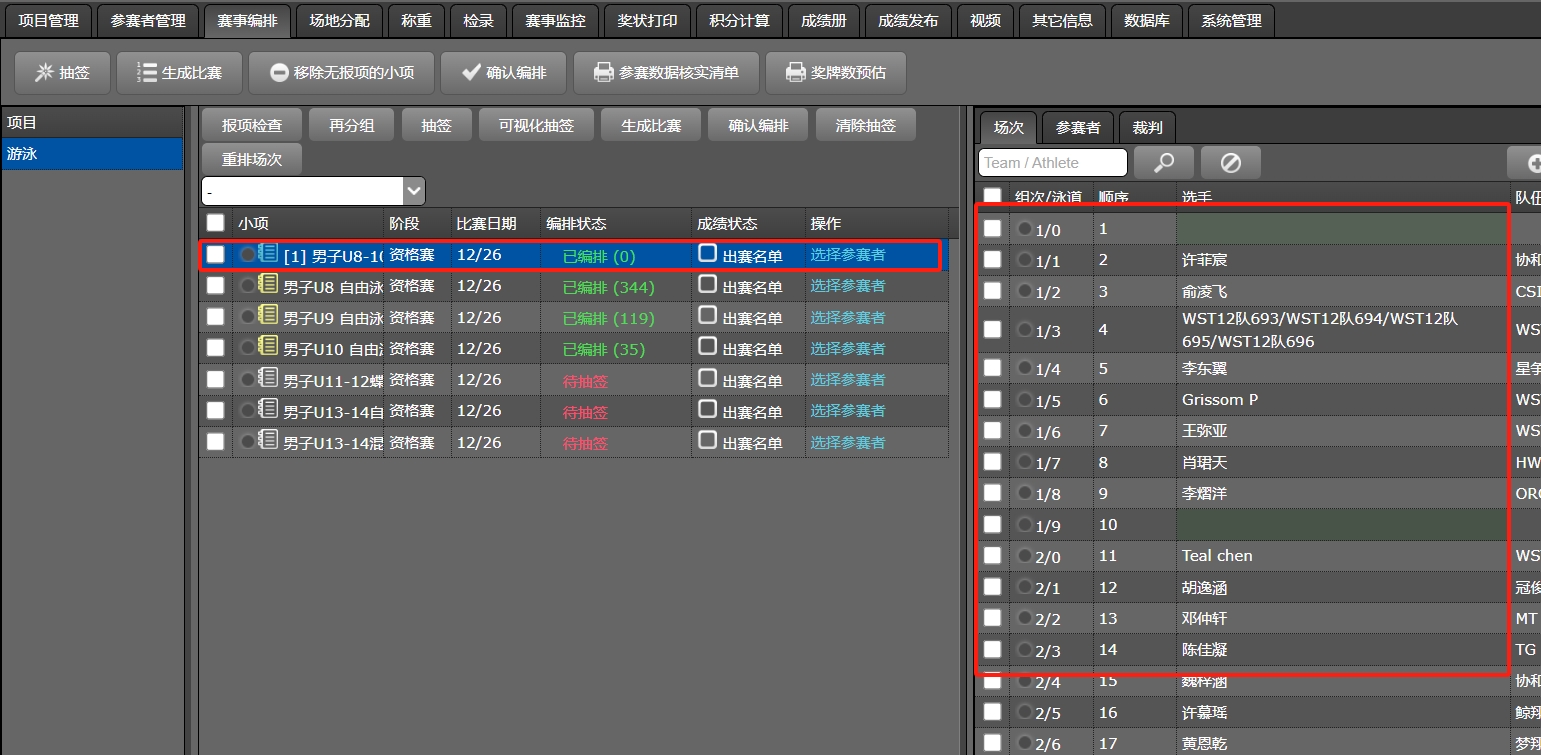The width and height of the screenshot is (1541, 755).
Task: Open the 参赛者 tab in right panel
Action: pyautogui.click(x=1077, y=127)
